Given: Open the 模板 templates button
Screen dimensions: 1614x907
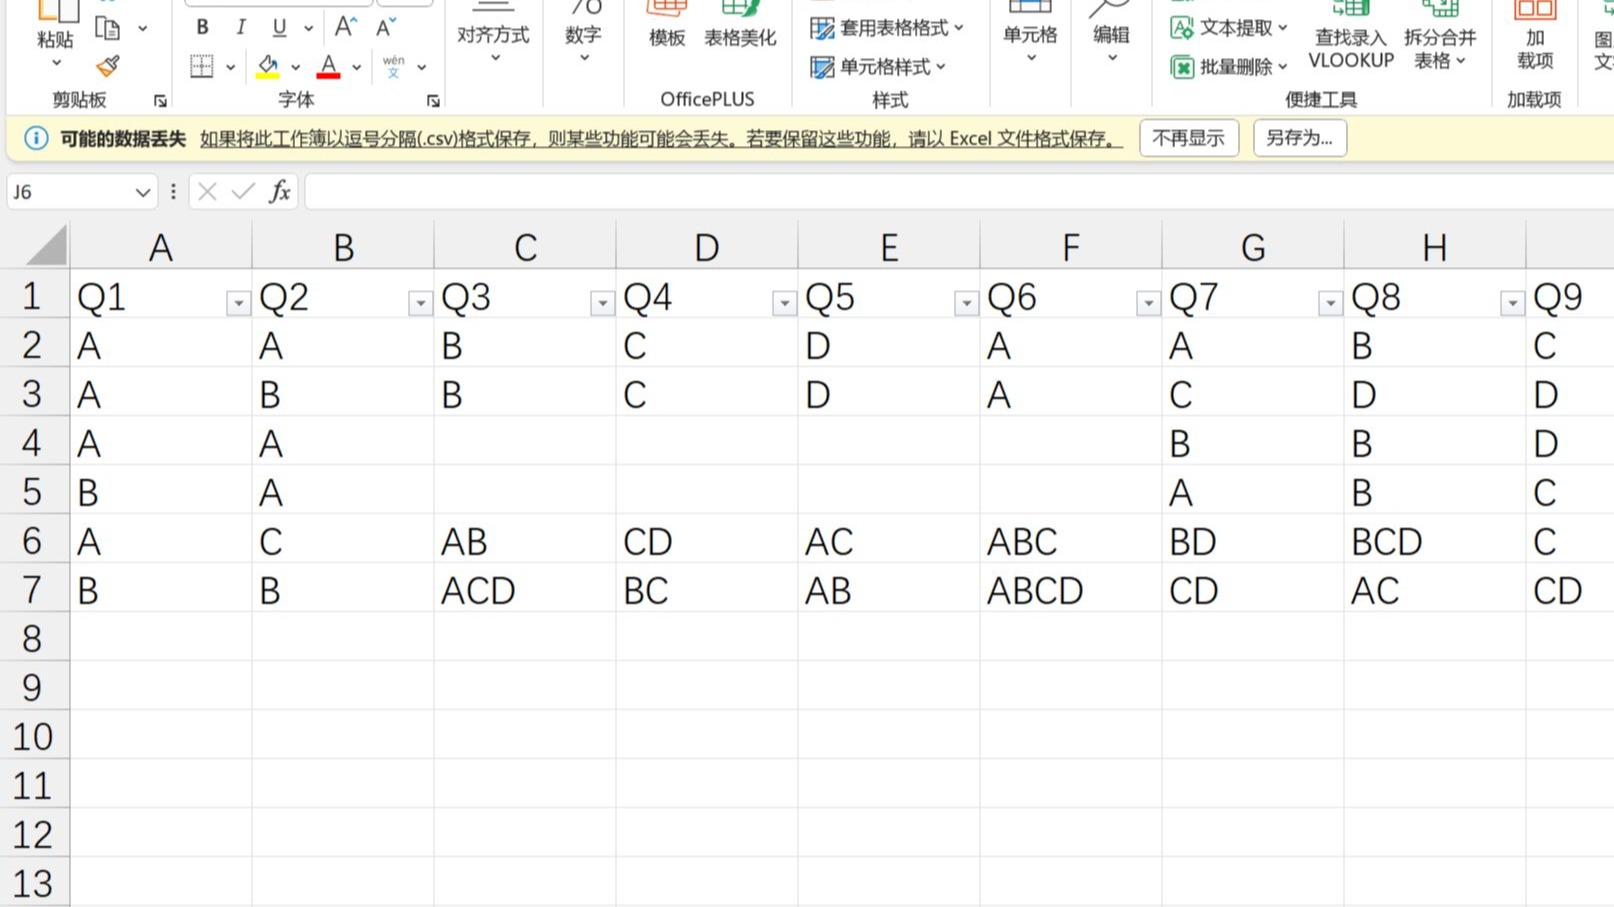Looking at the screenshot, I should click(667, 25).
